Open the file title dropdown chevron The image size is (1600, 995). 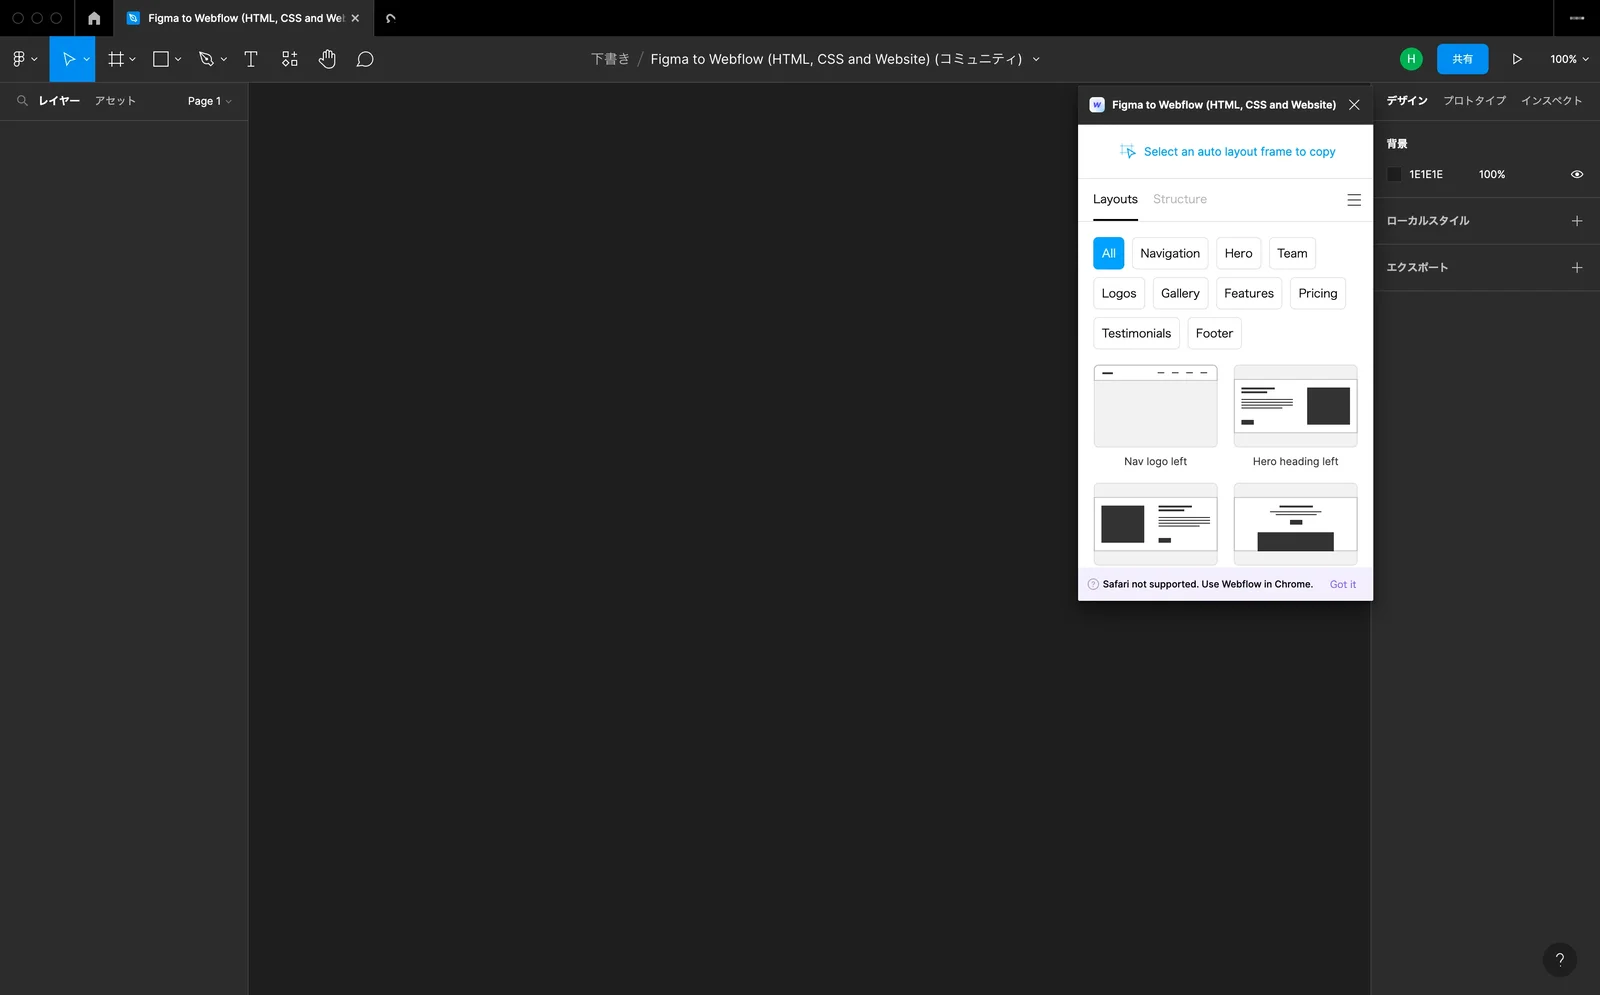tap(1036, 59)
